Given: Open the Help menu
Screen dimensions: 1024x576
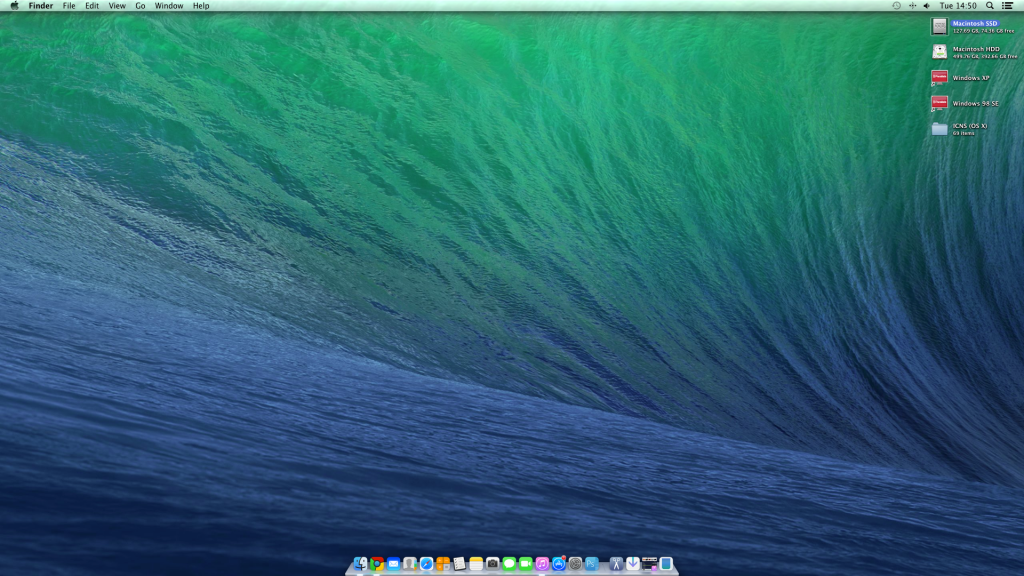Looking at the screenshot, I should (x=200, y=6).
